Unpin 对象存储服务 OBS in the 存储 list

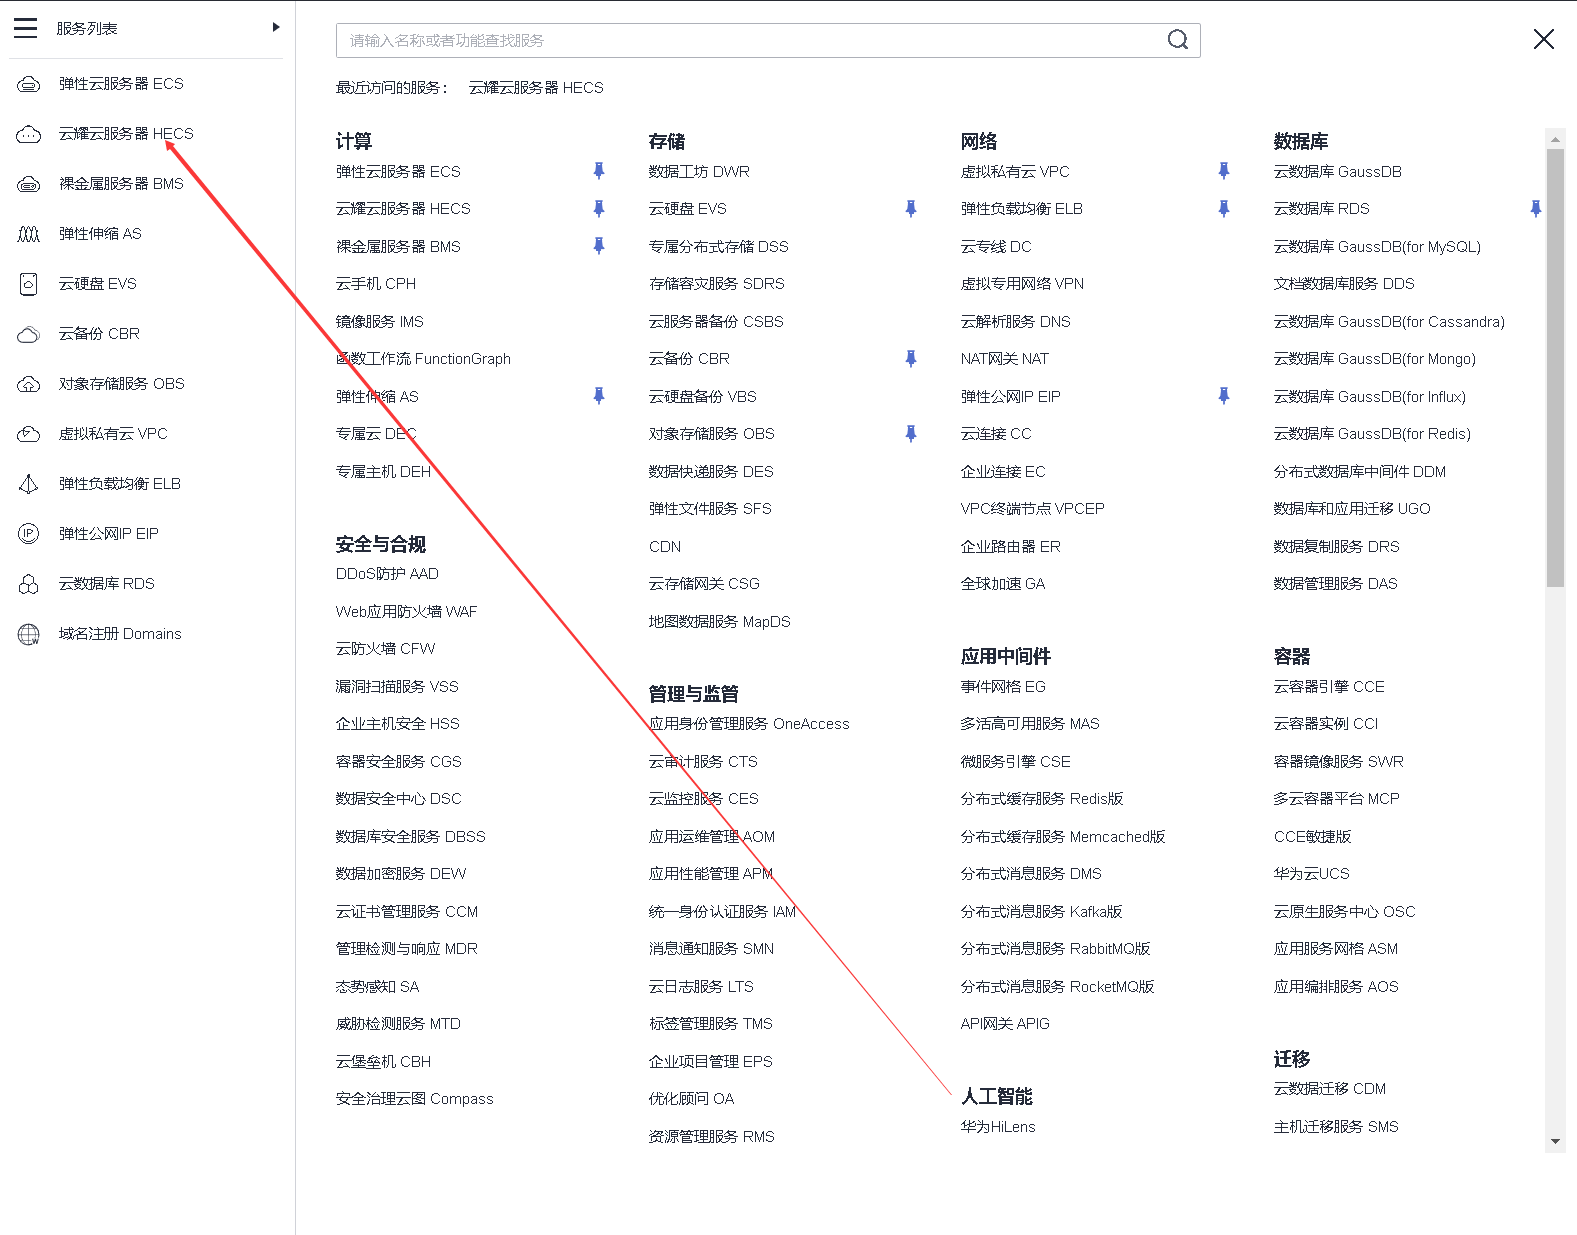(x=911, y=434)
